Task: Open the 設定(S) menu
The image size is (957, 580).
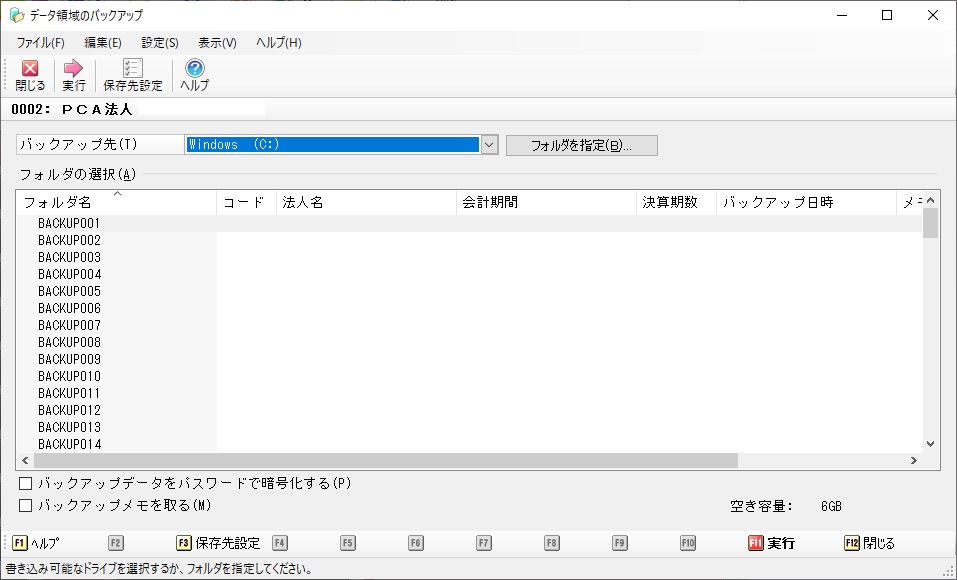Action: [x=160, y=43]
